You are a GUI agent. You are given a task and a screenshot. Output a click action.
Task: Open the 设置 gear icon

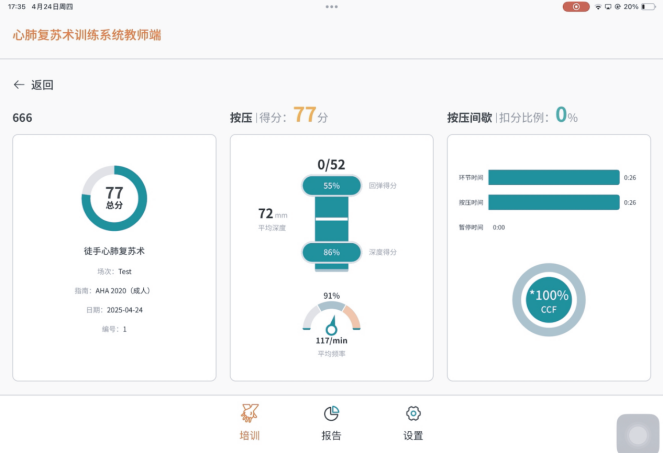pos(413,413)
